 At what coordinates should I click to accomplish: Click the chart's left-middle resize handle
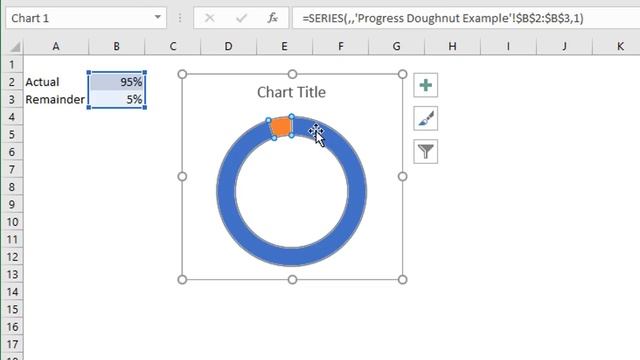coord(182,176)
